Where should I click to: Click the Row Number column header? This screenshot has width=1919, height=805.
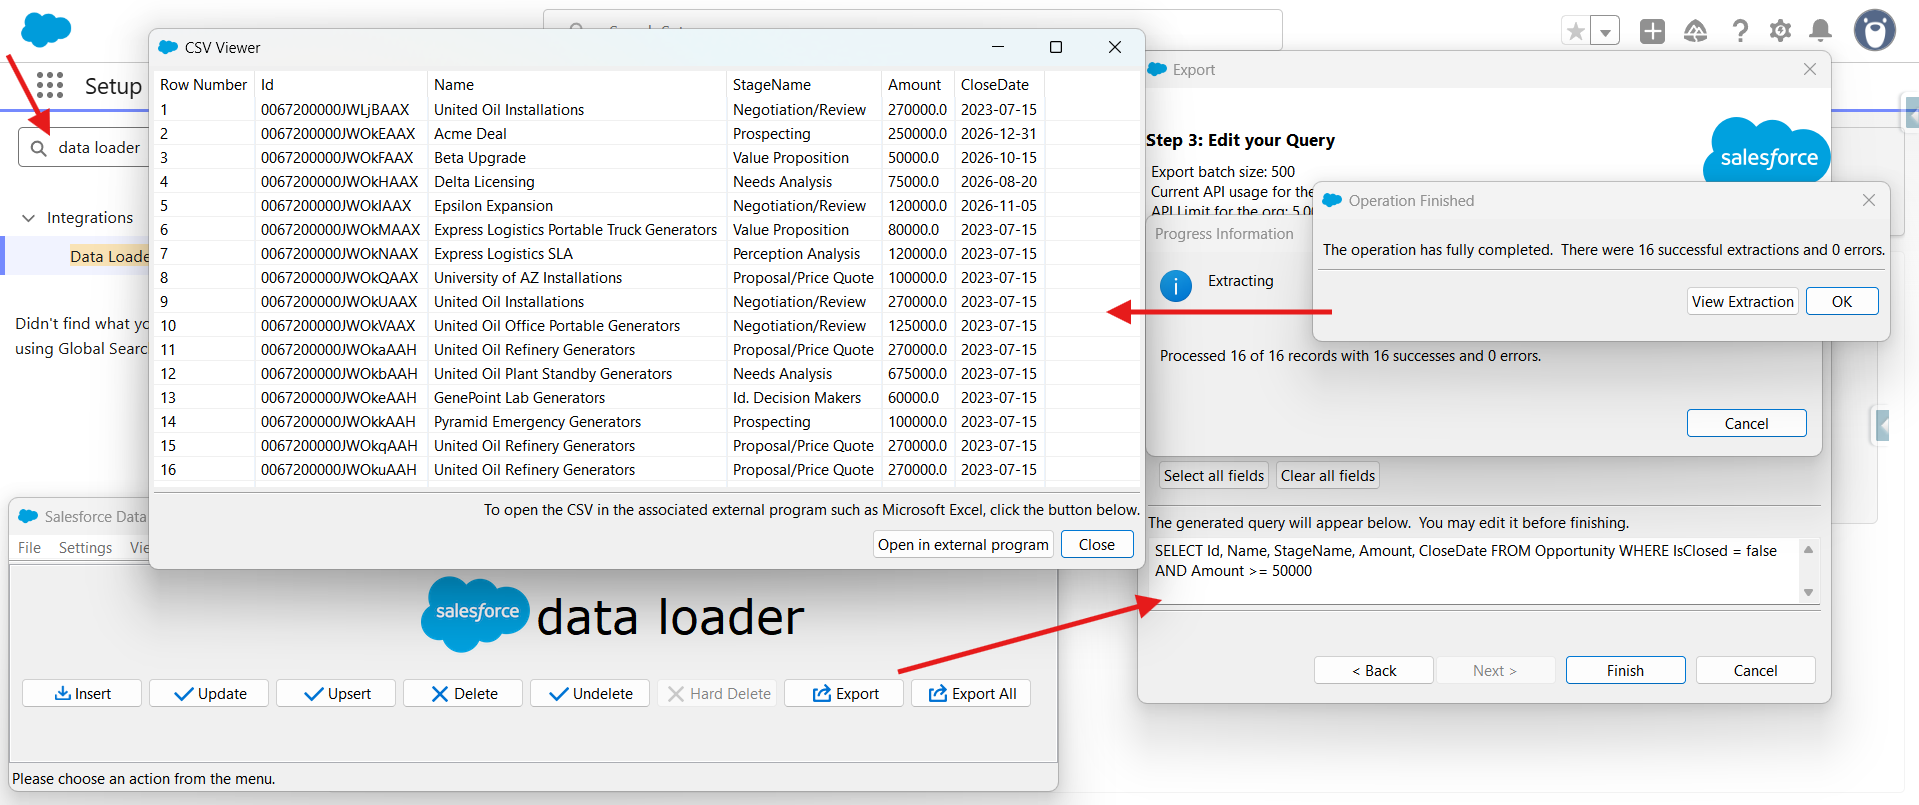click(204, 85)
